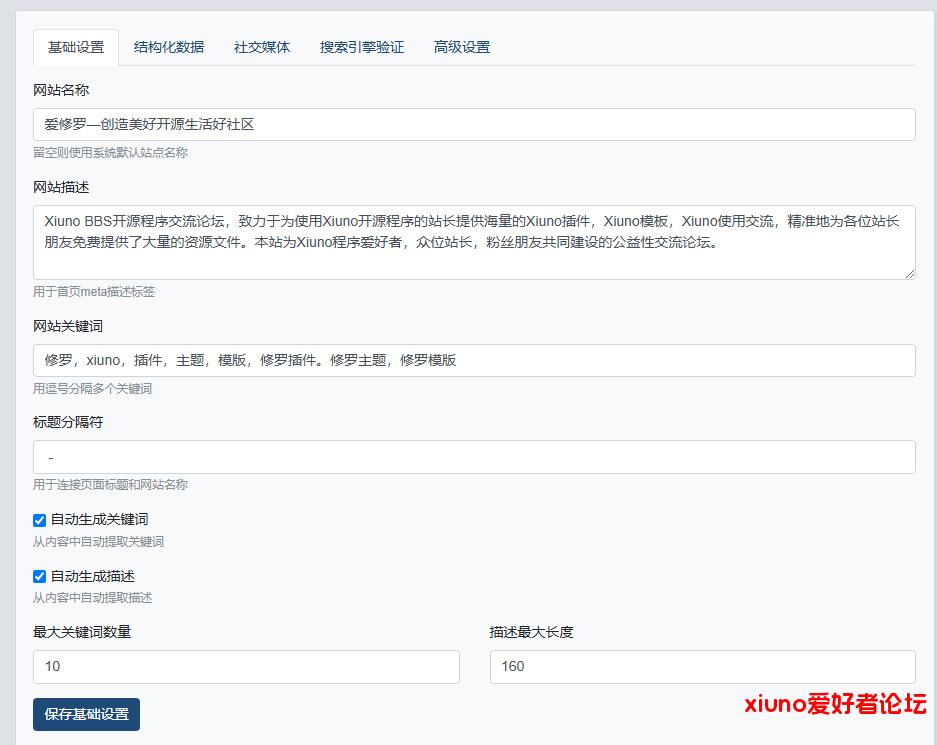Click inside the 网站名称 site name field
Image resolution: width=937 pixels, height=745 pixels.
[468, 124]
